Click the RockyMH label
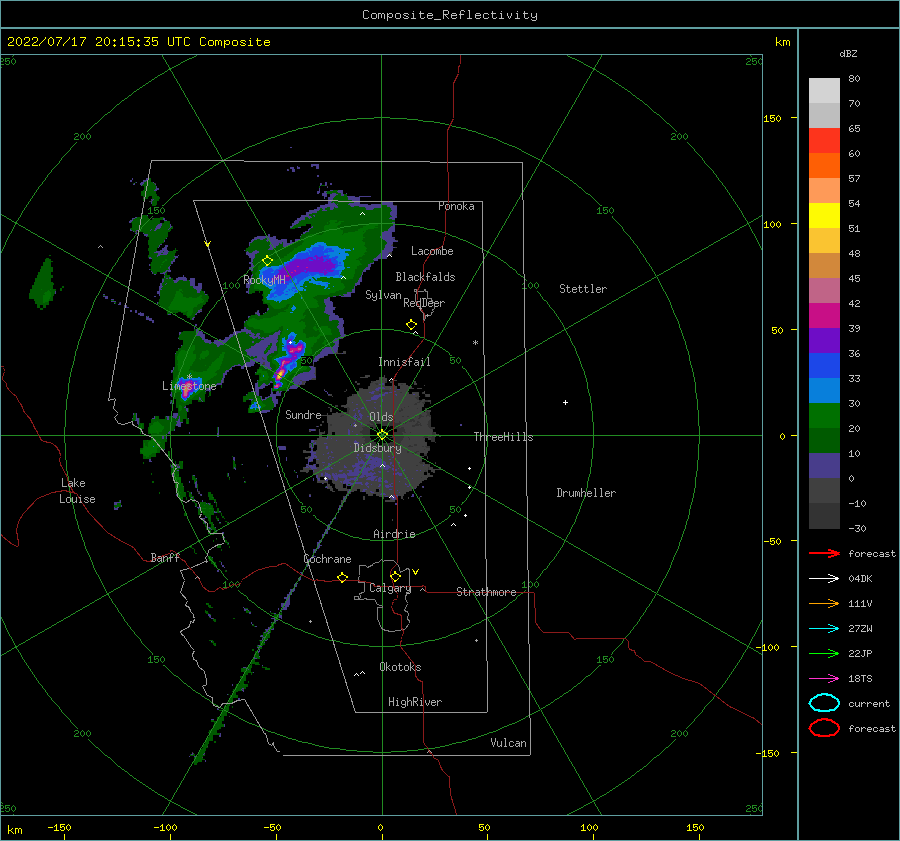The image size is (900, 841). pos(264,280)
